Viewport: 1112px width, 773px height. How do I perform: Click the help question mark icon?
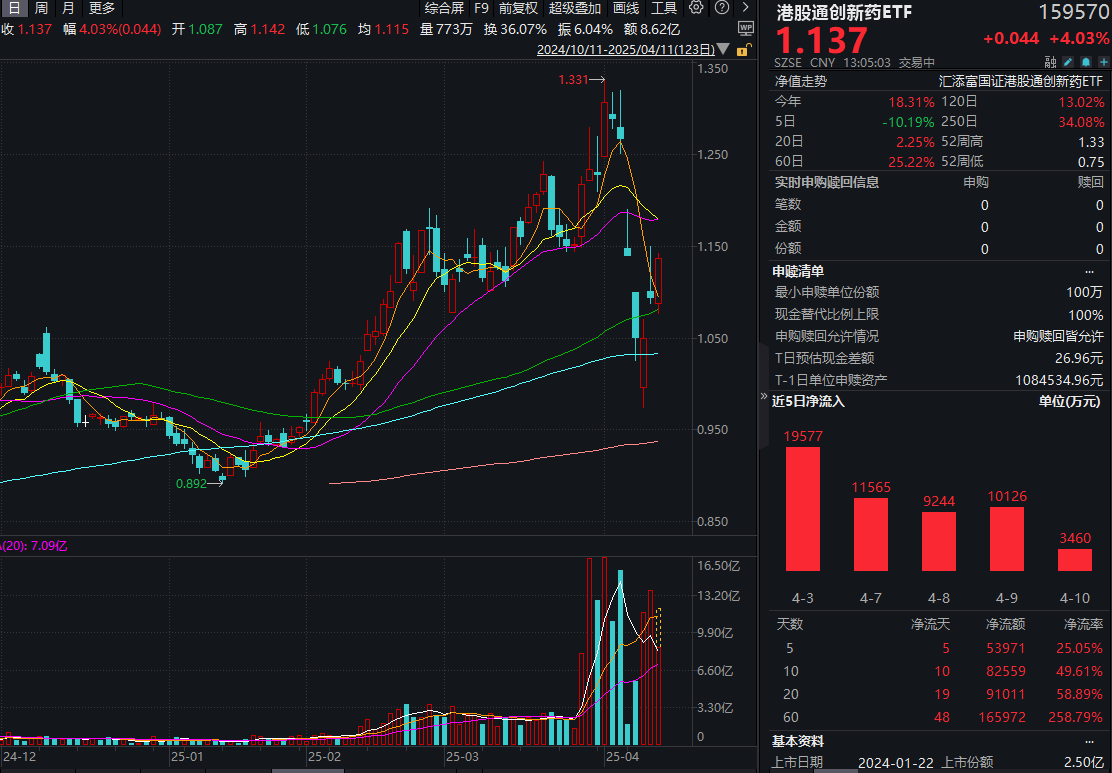722,8
